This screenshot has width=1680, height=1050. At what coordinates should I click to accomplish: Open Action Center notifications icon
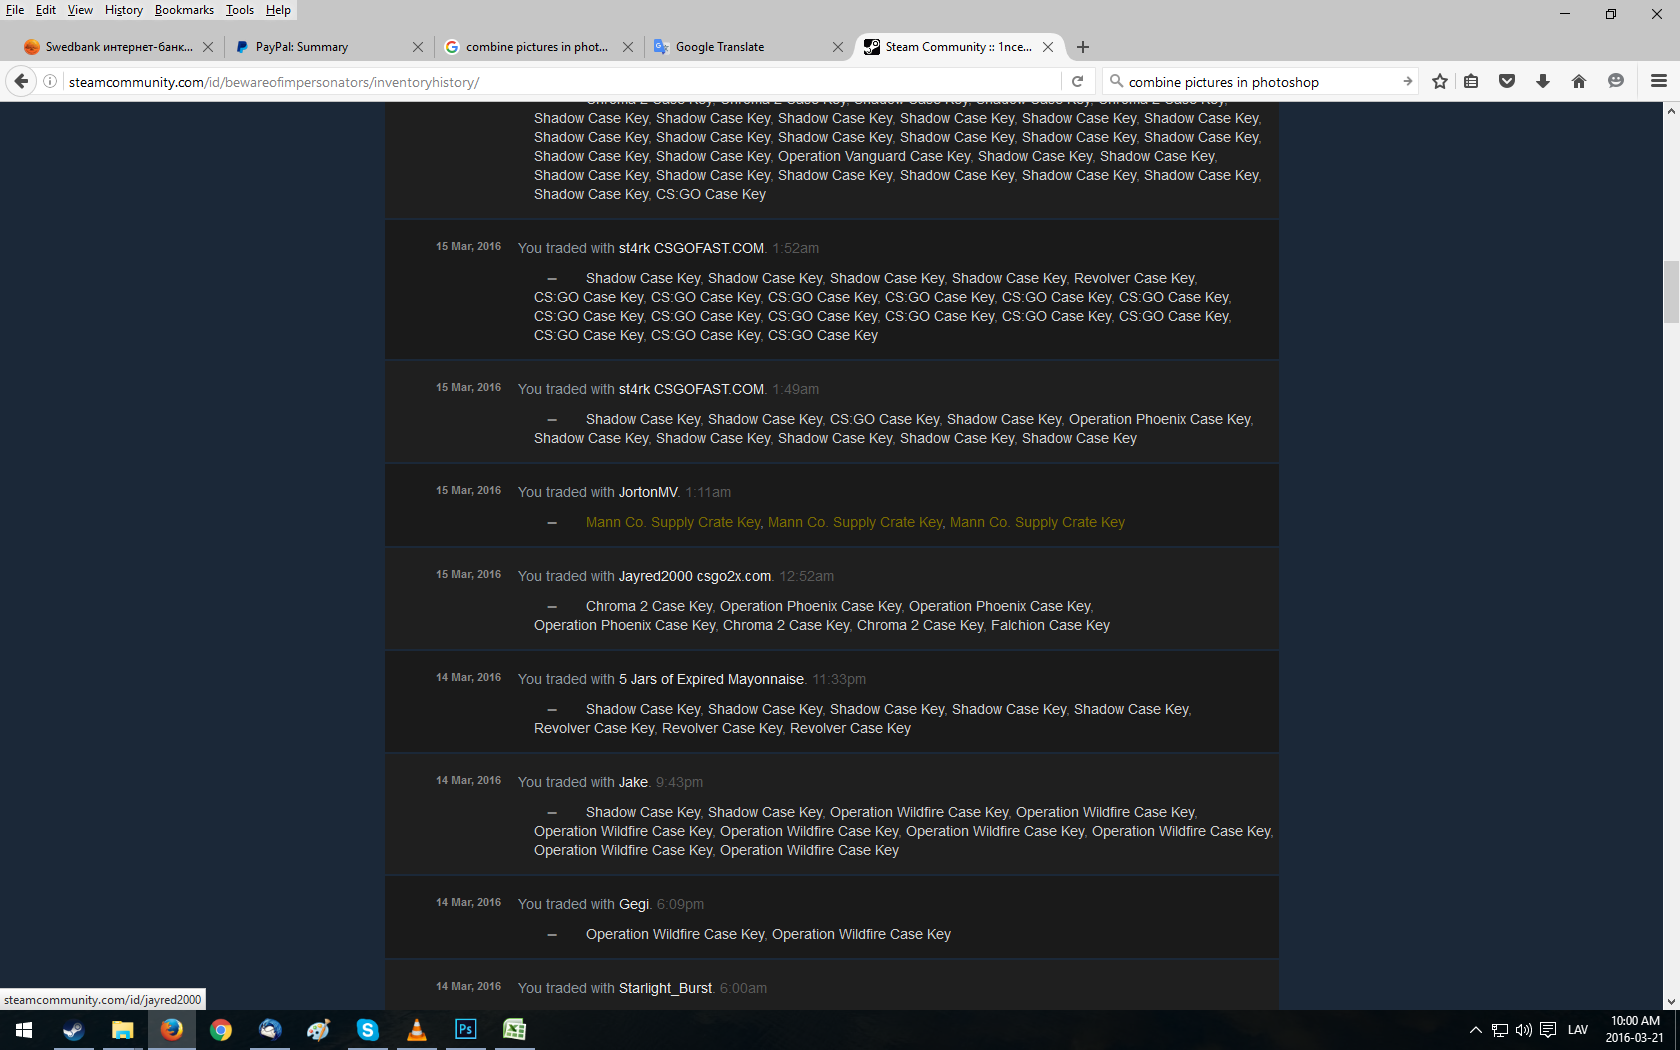point(1548,1030)
